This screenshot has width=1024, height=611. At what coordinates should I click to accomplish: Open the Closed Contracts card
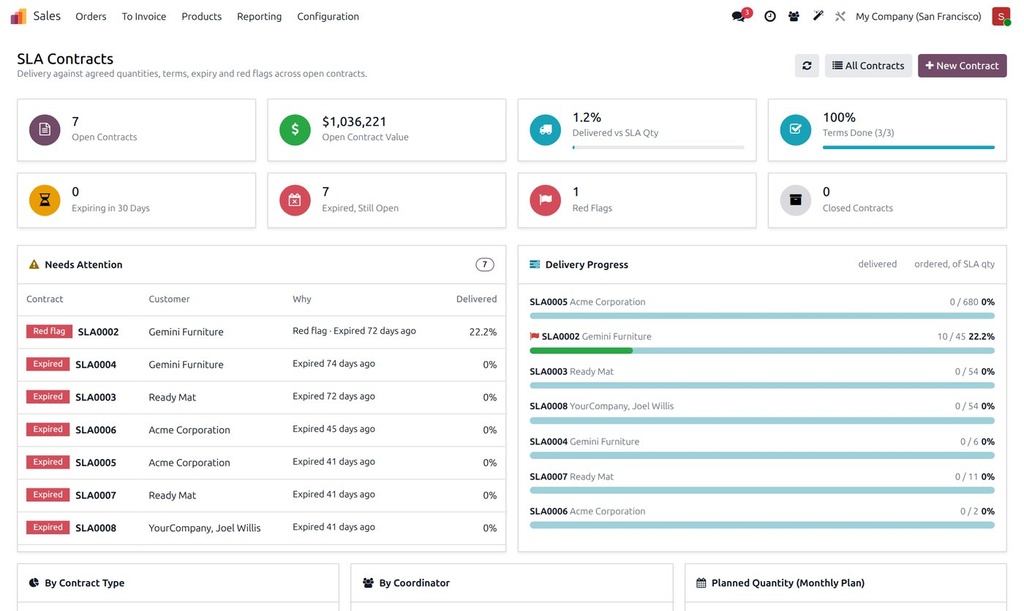887,200
